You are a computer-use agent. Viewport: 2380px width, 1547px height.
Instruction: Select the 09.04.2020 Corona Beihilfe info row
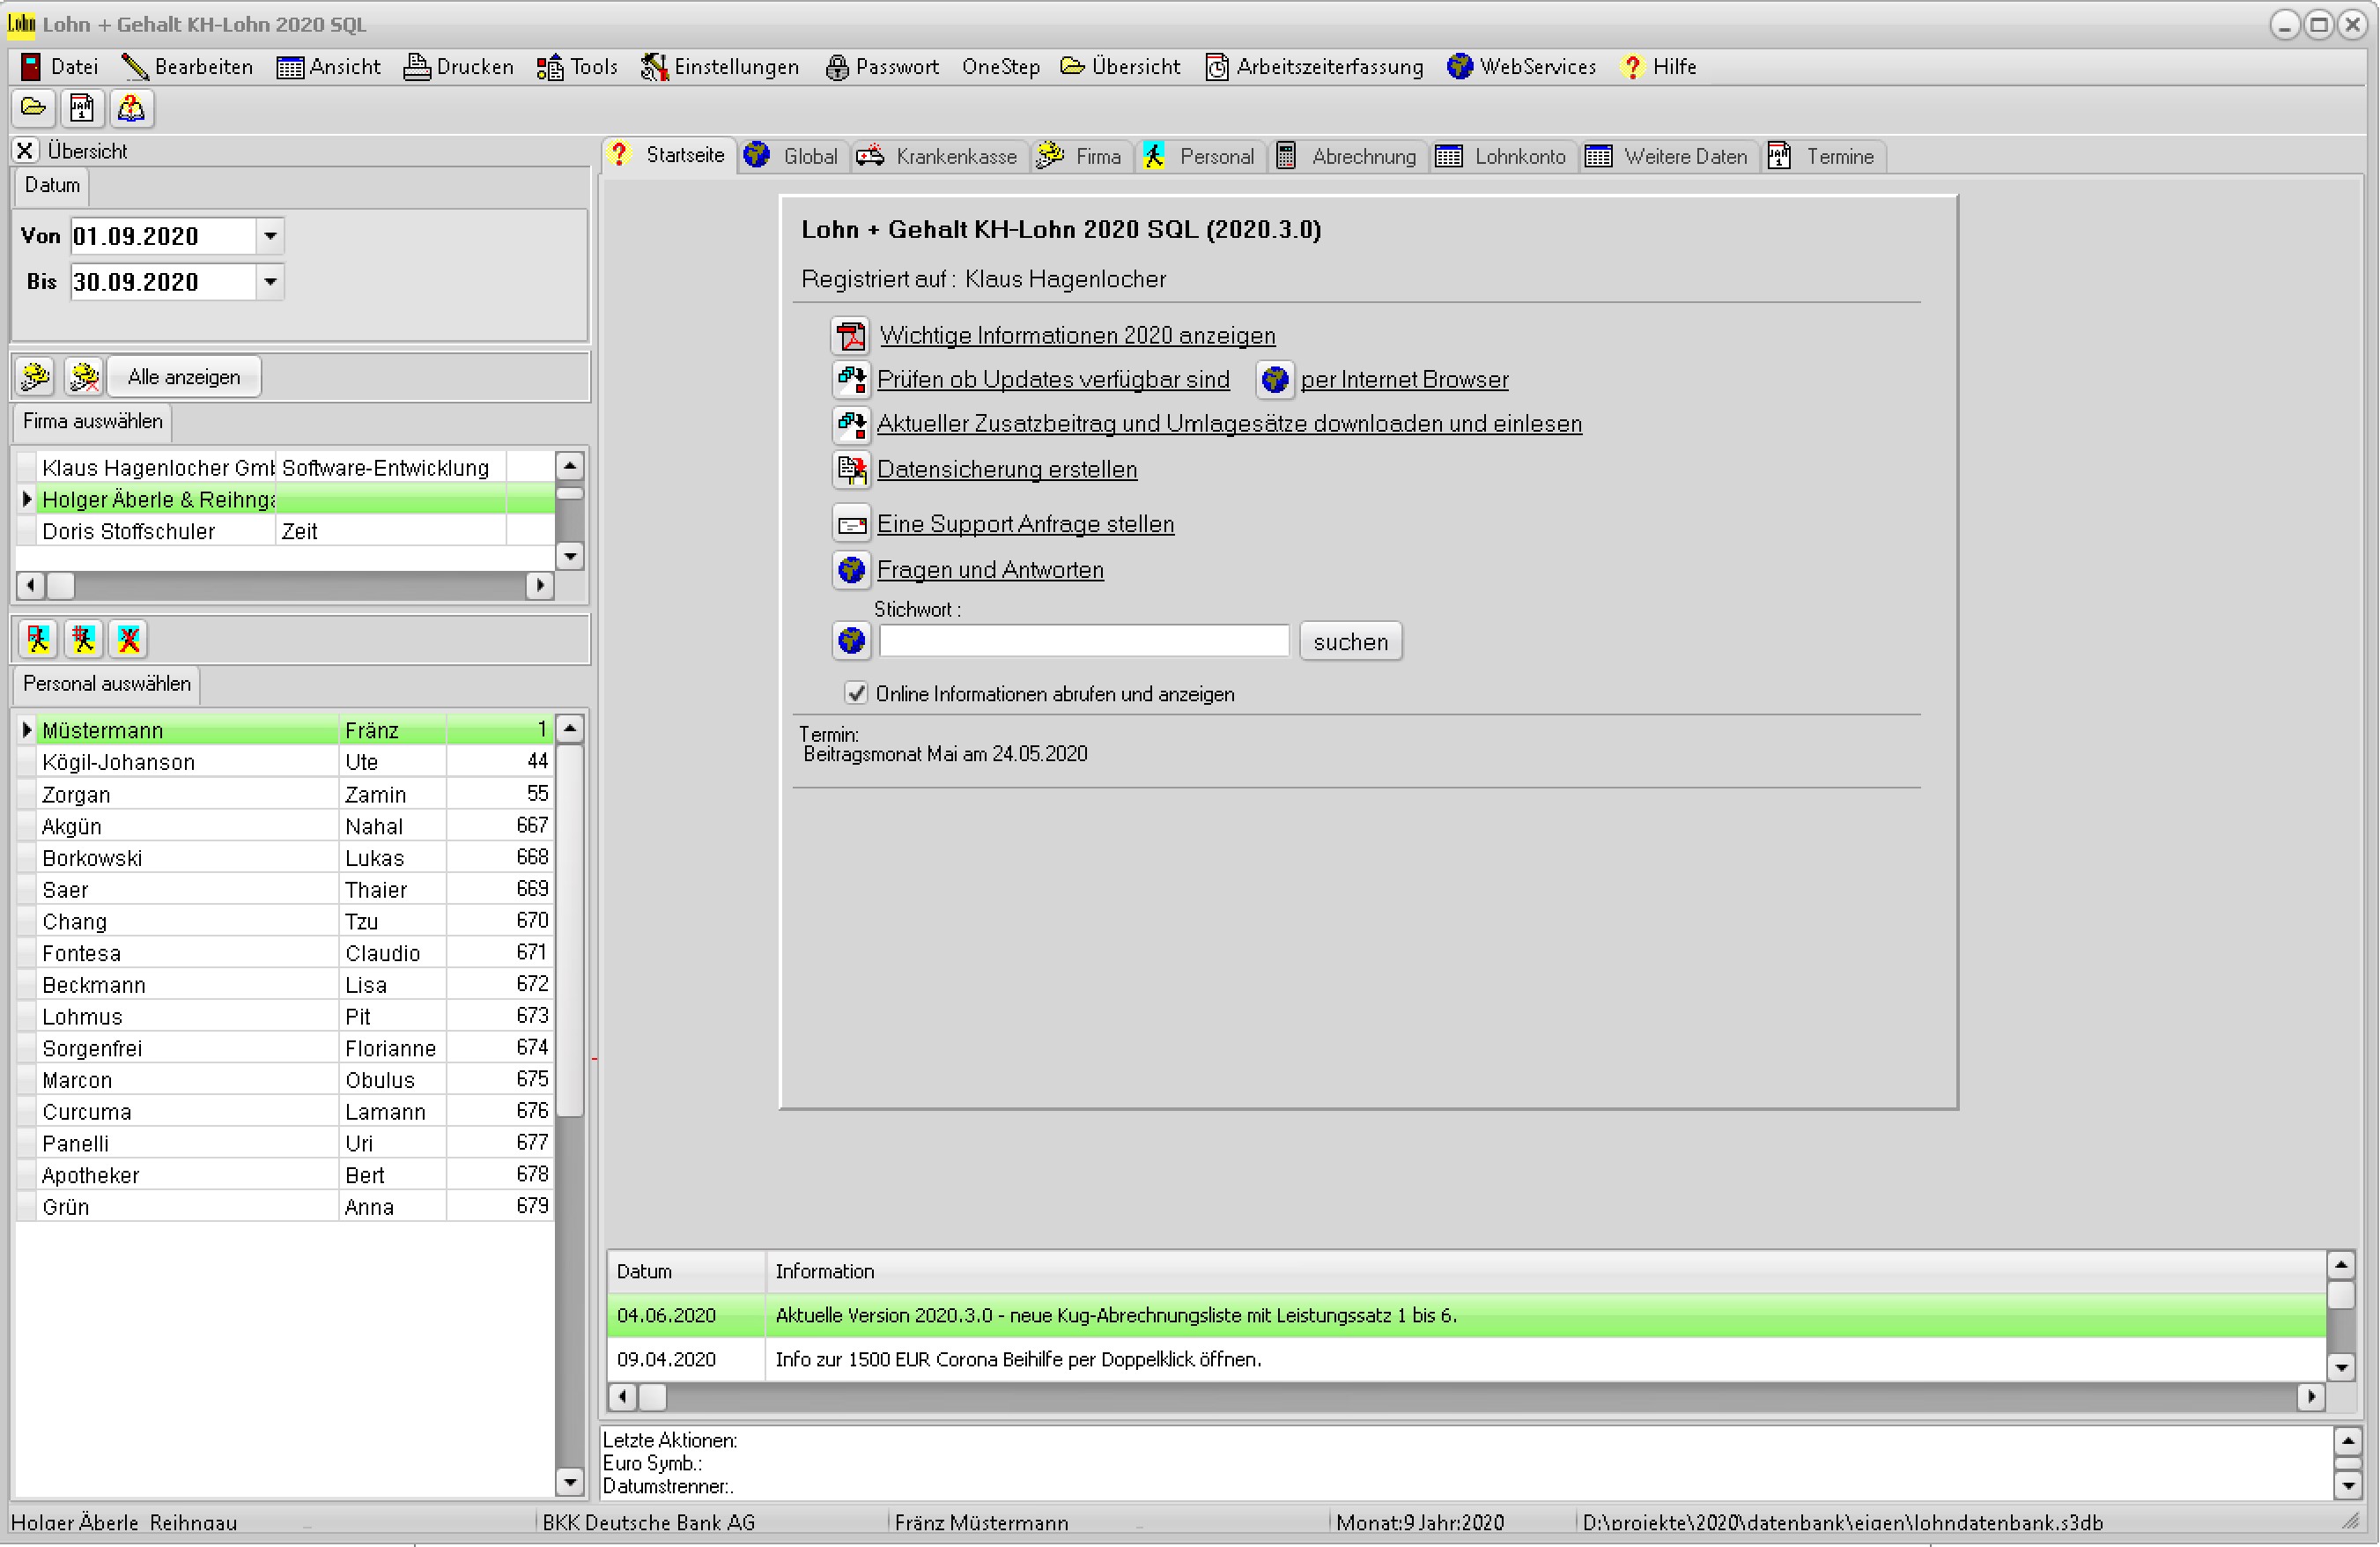point(1466,1359)
